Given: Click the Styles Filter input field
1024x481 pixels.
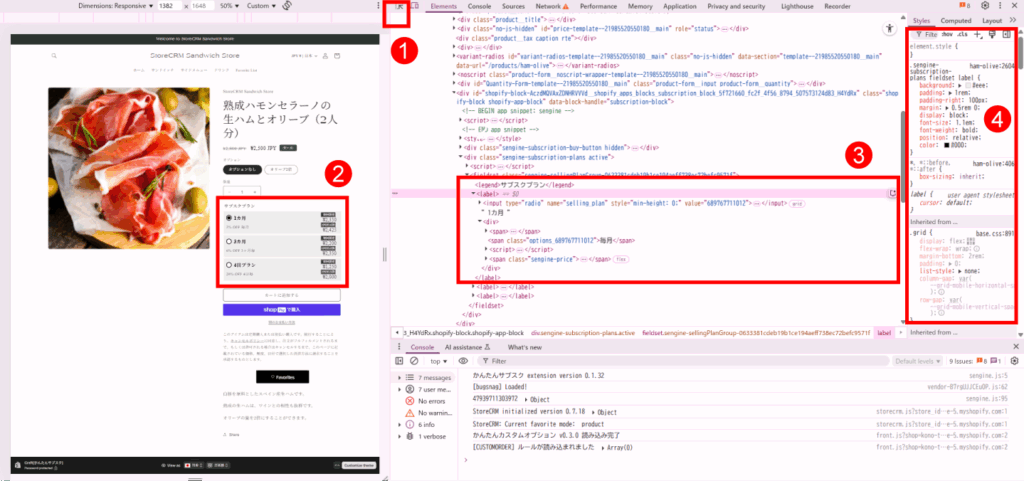Looking at the screenshot, I should point(925,34).
